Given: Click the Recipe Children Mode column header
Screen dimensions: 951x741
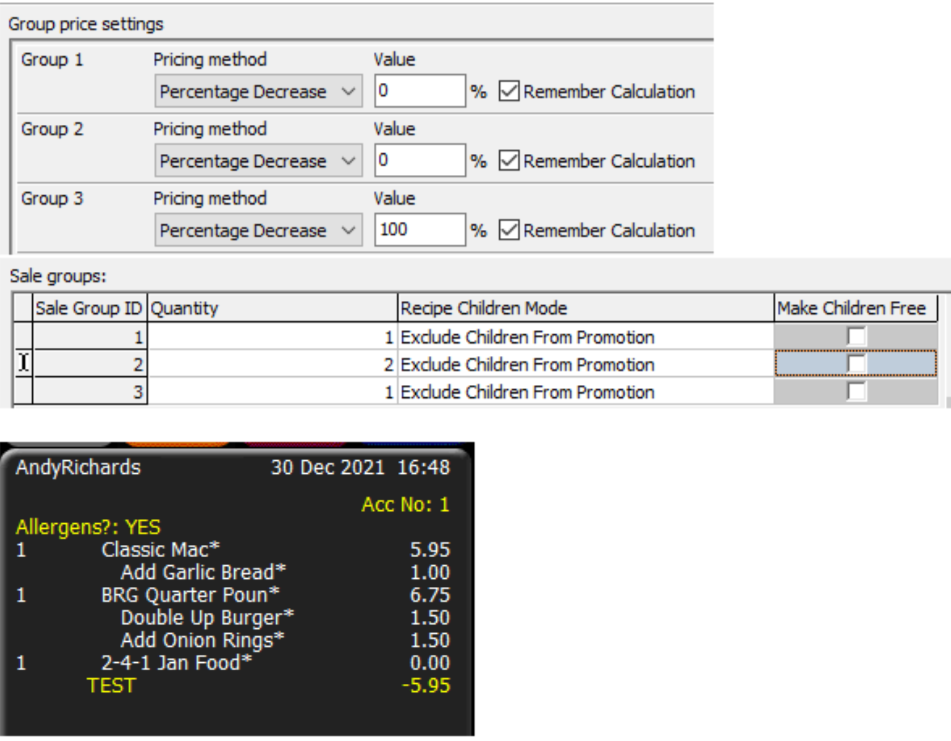Looking at the screenshot, I should 585,308.
